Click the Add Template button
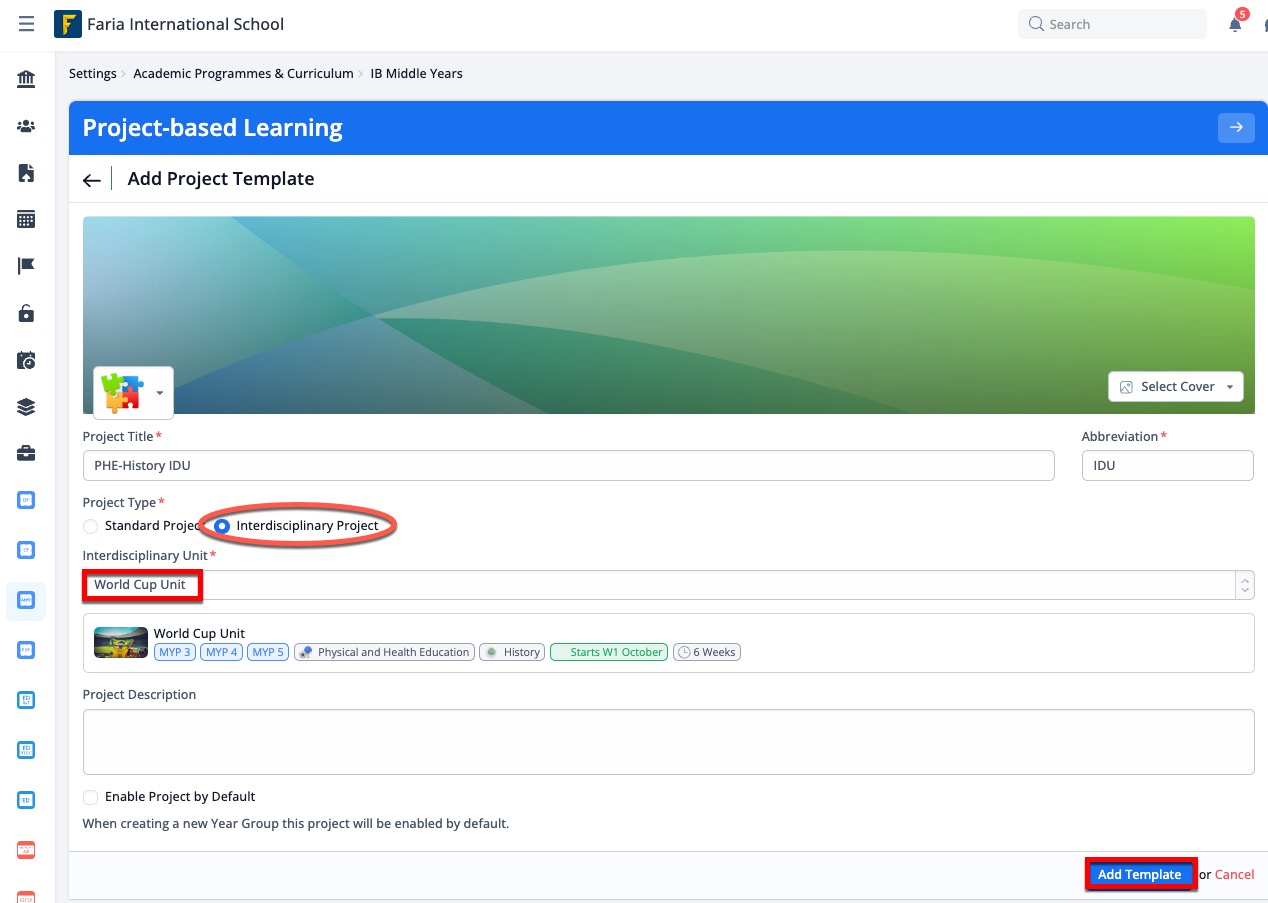Screen dimensions: 1268x903 click(x=1139, y=874)
